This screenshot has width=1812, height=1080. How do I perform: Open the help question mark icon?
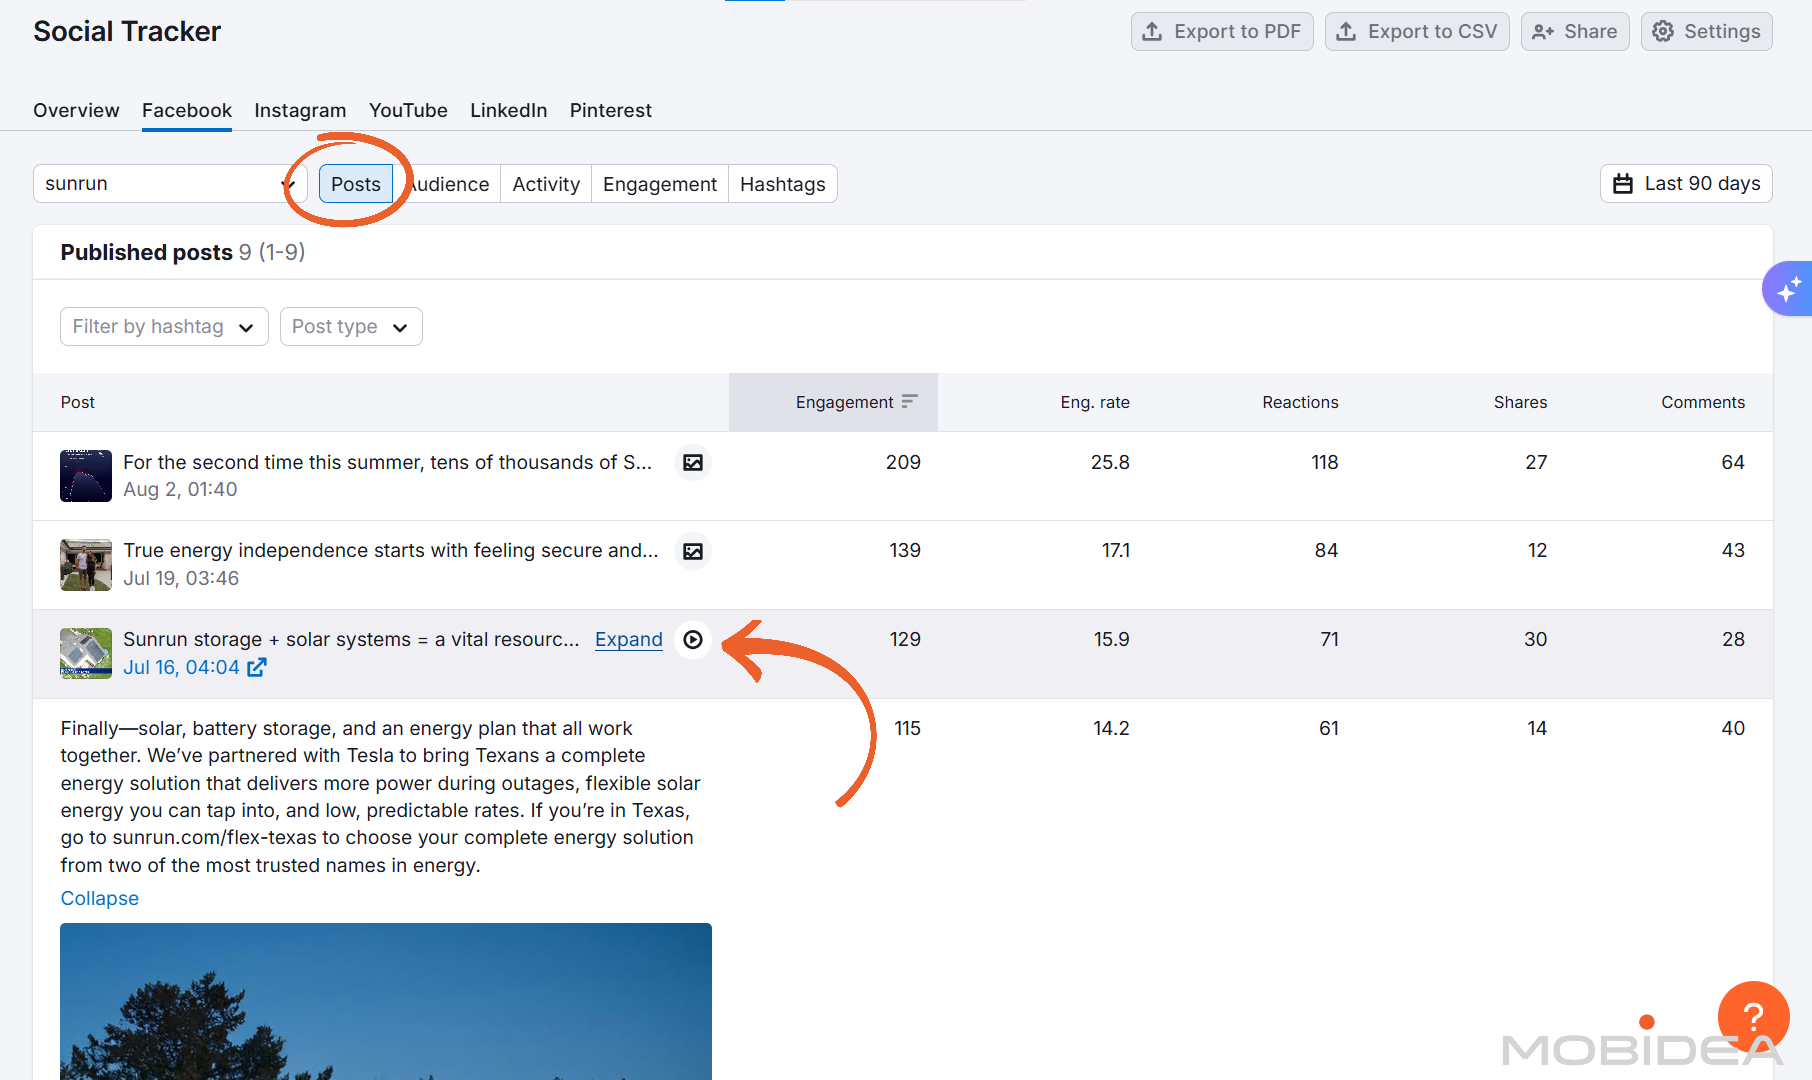(x=1754, y=1018)
